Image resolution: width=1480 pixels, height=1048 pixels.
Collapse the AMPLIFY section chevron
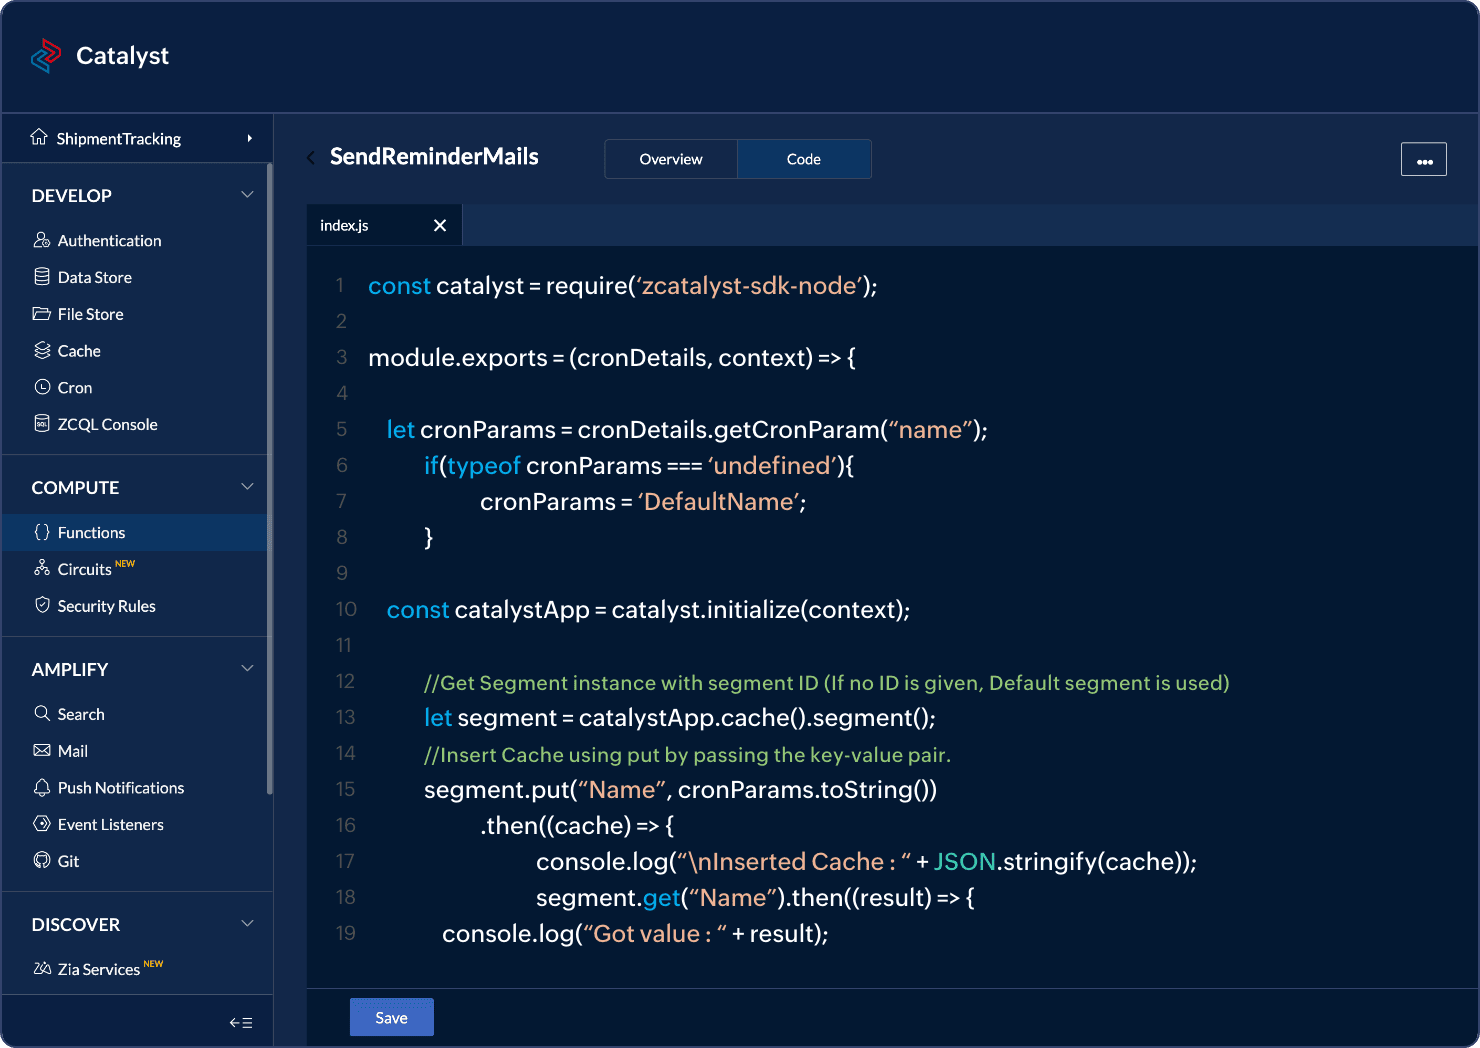coord(247,669)
